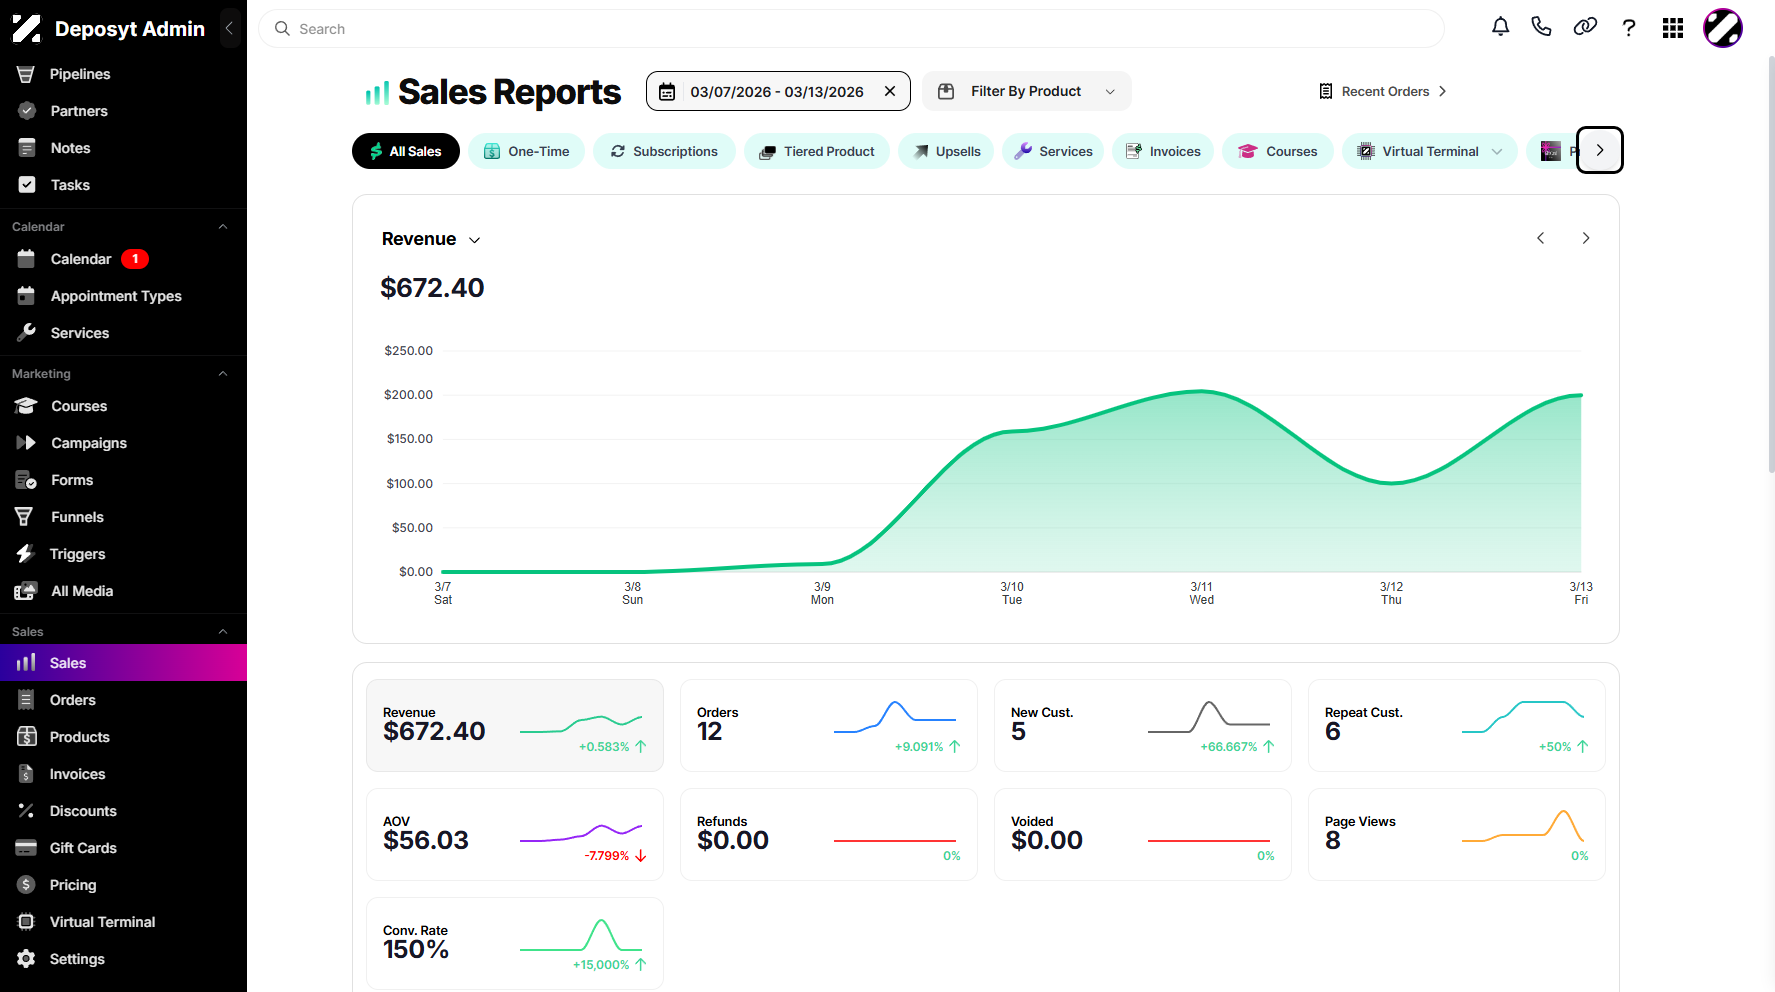Switch to the Tiered Product tab

point(817,151)
